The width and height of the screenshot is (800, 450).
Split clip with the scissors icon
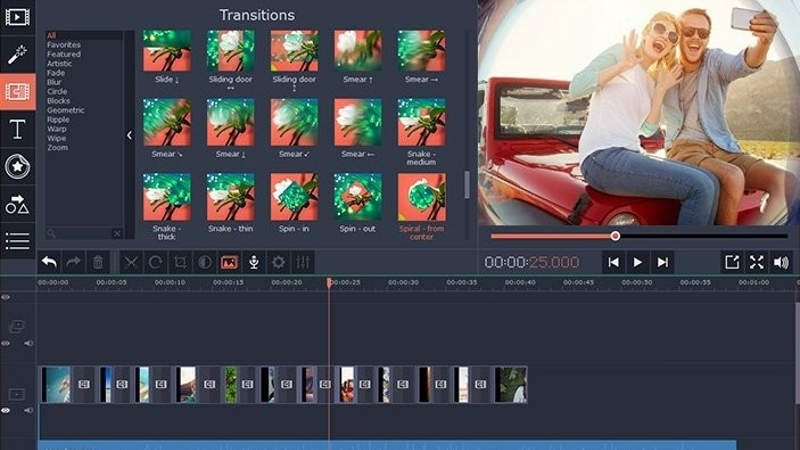point(131,262)
